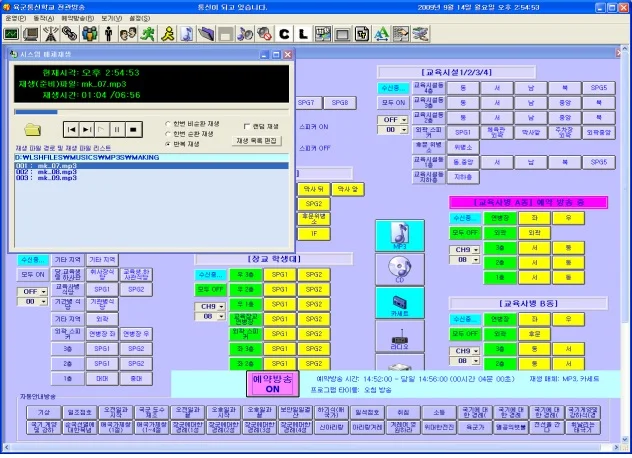Select the 카세트 cassette source icon
This screenshot has height=458, width=632.
[400, 303]
